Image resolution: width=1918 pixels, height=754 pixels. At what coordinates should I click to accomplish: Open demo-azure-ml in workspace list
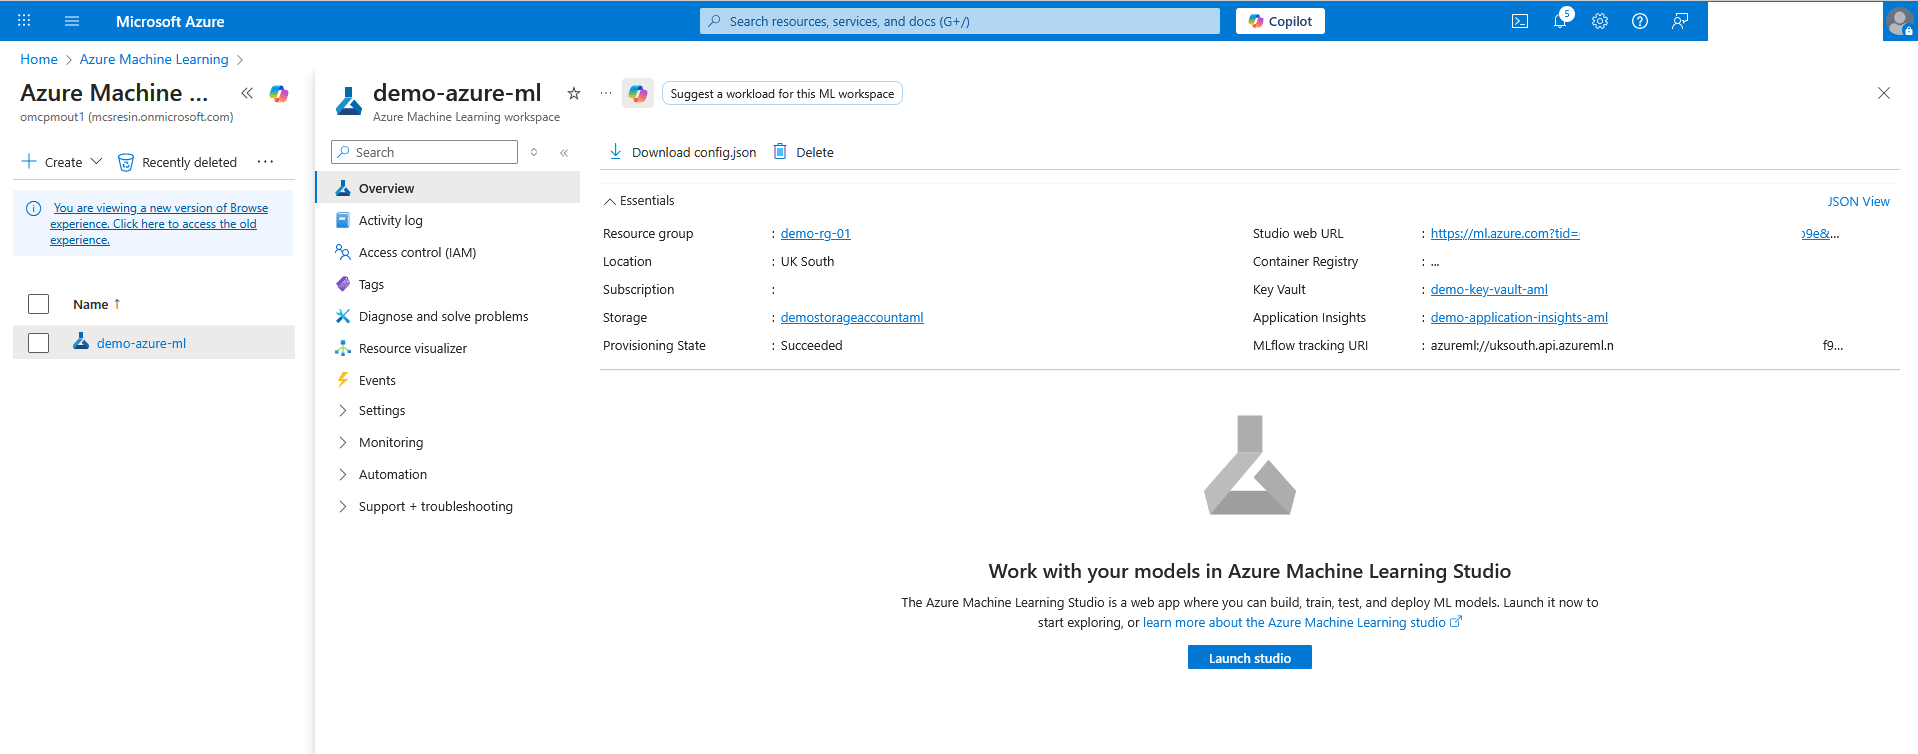[141, 343]
